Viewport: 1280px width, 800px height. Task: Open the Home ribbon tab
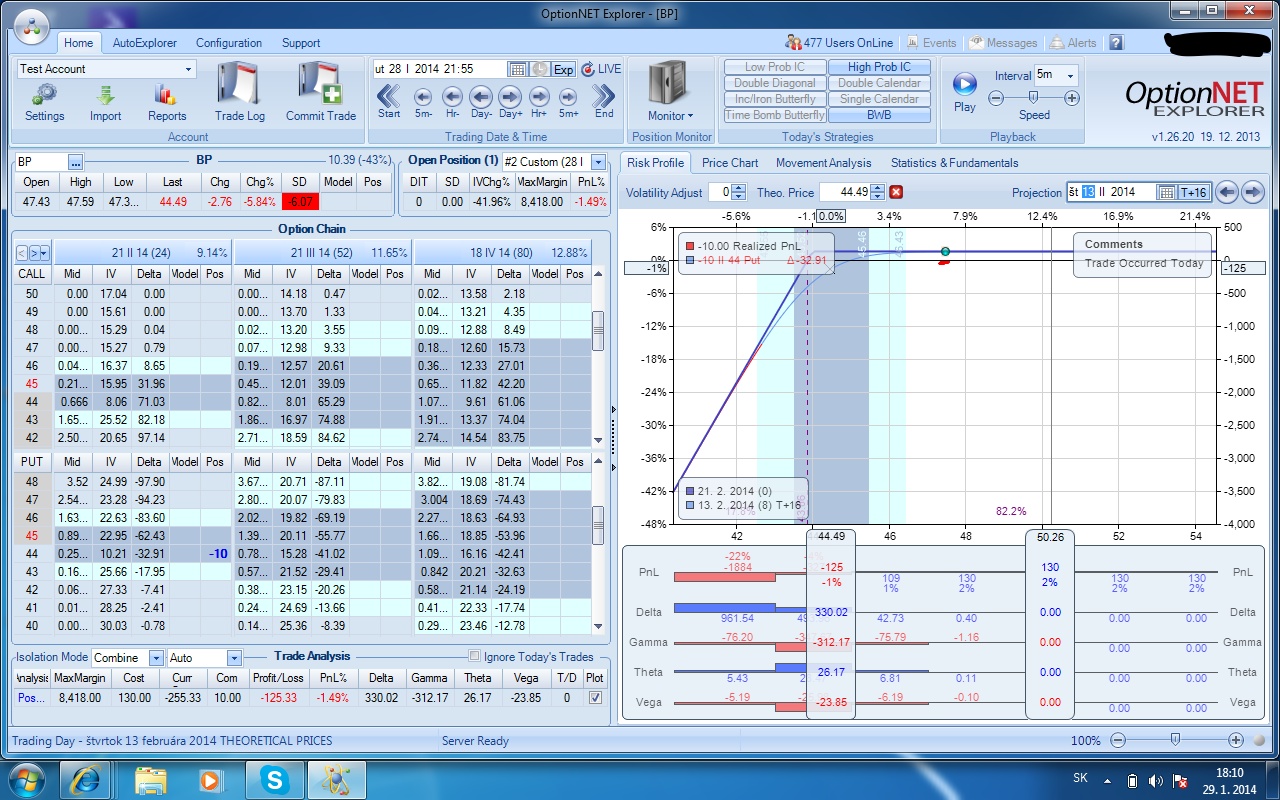tap(78, 43)
